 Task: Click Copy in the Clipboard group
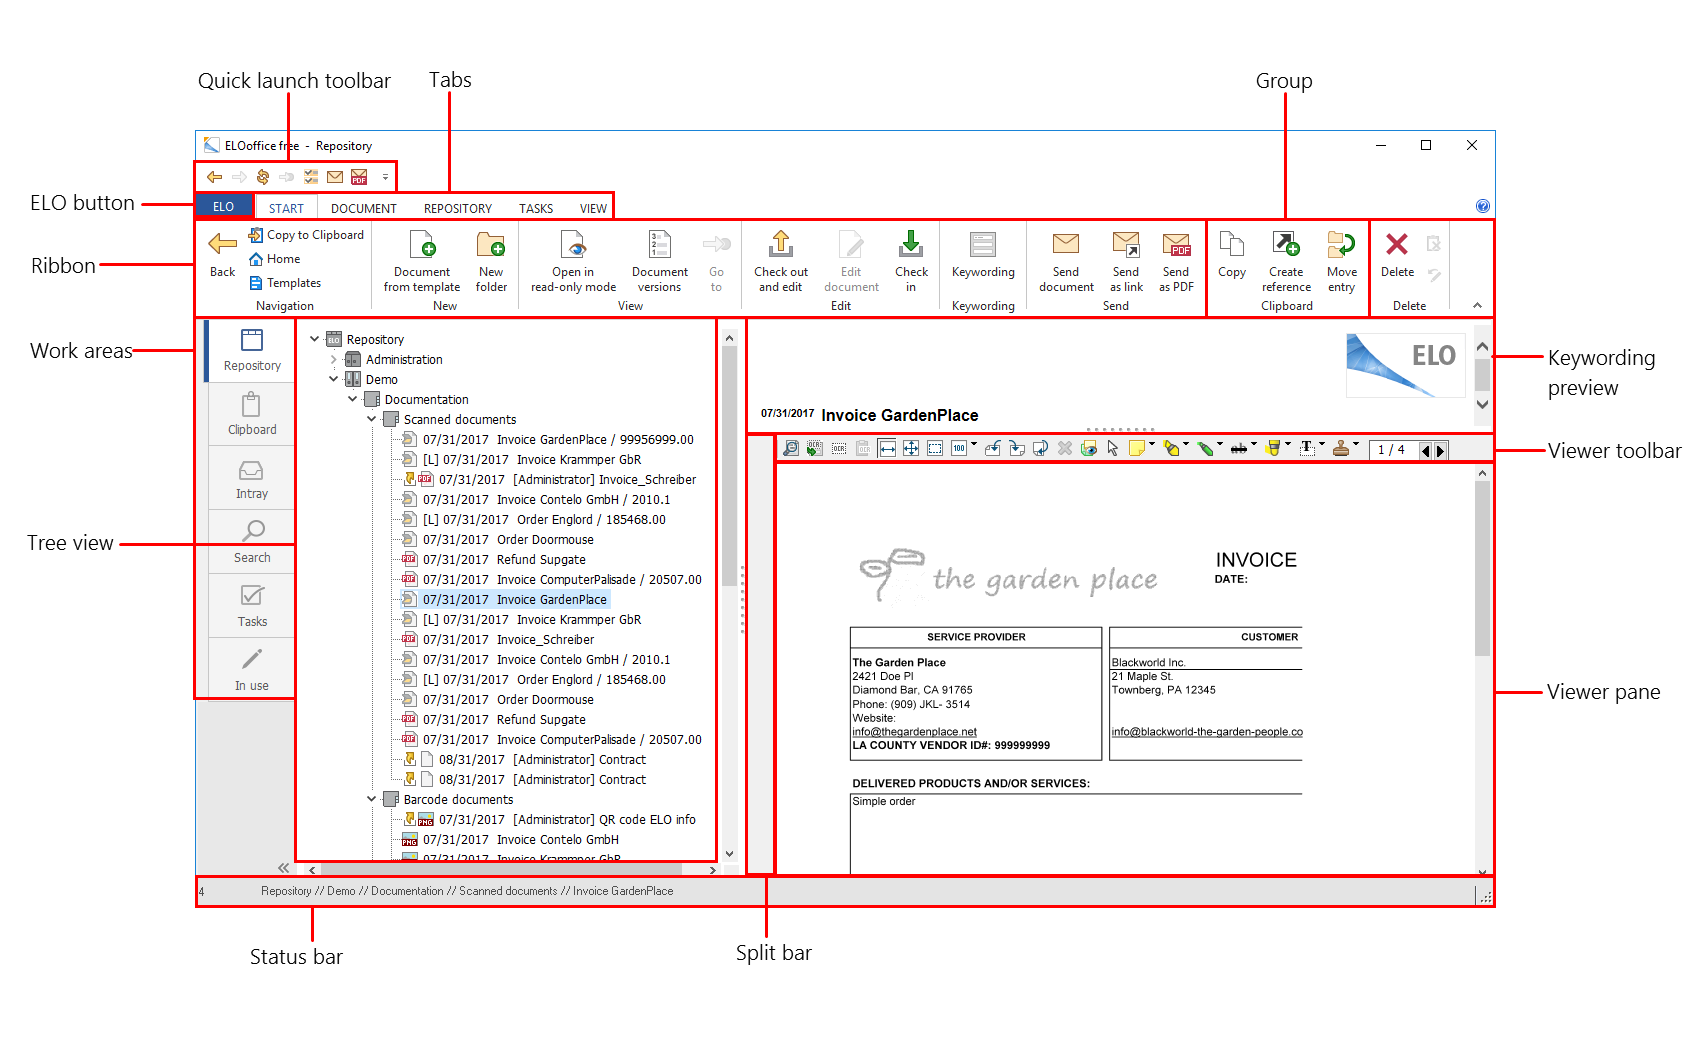1232,255
